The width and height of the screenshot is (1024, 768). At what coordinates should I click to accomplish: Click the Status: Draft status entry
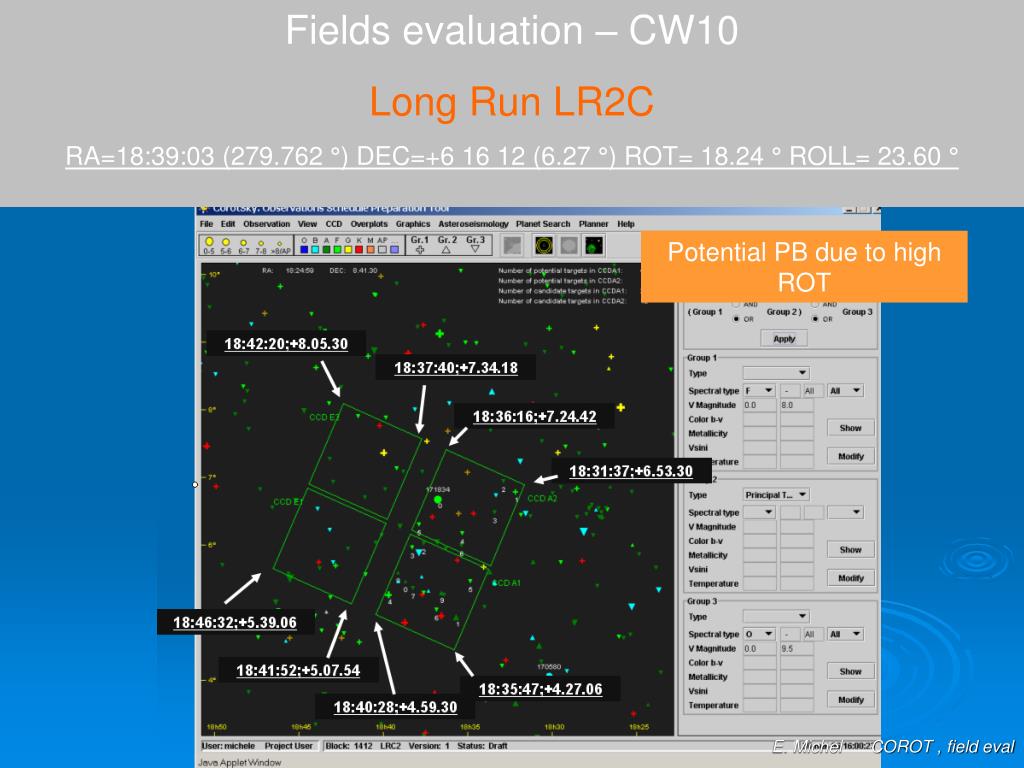[x=482, y=745]
